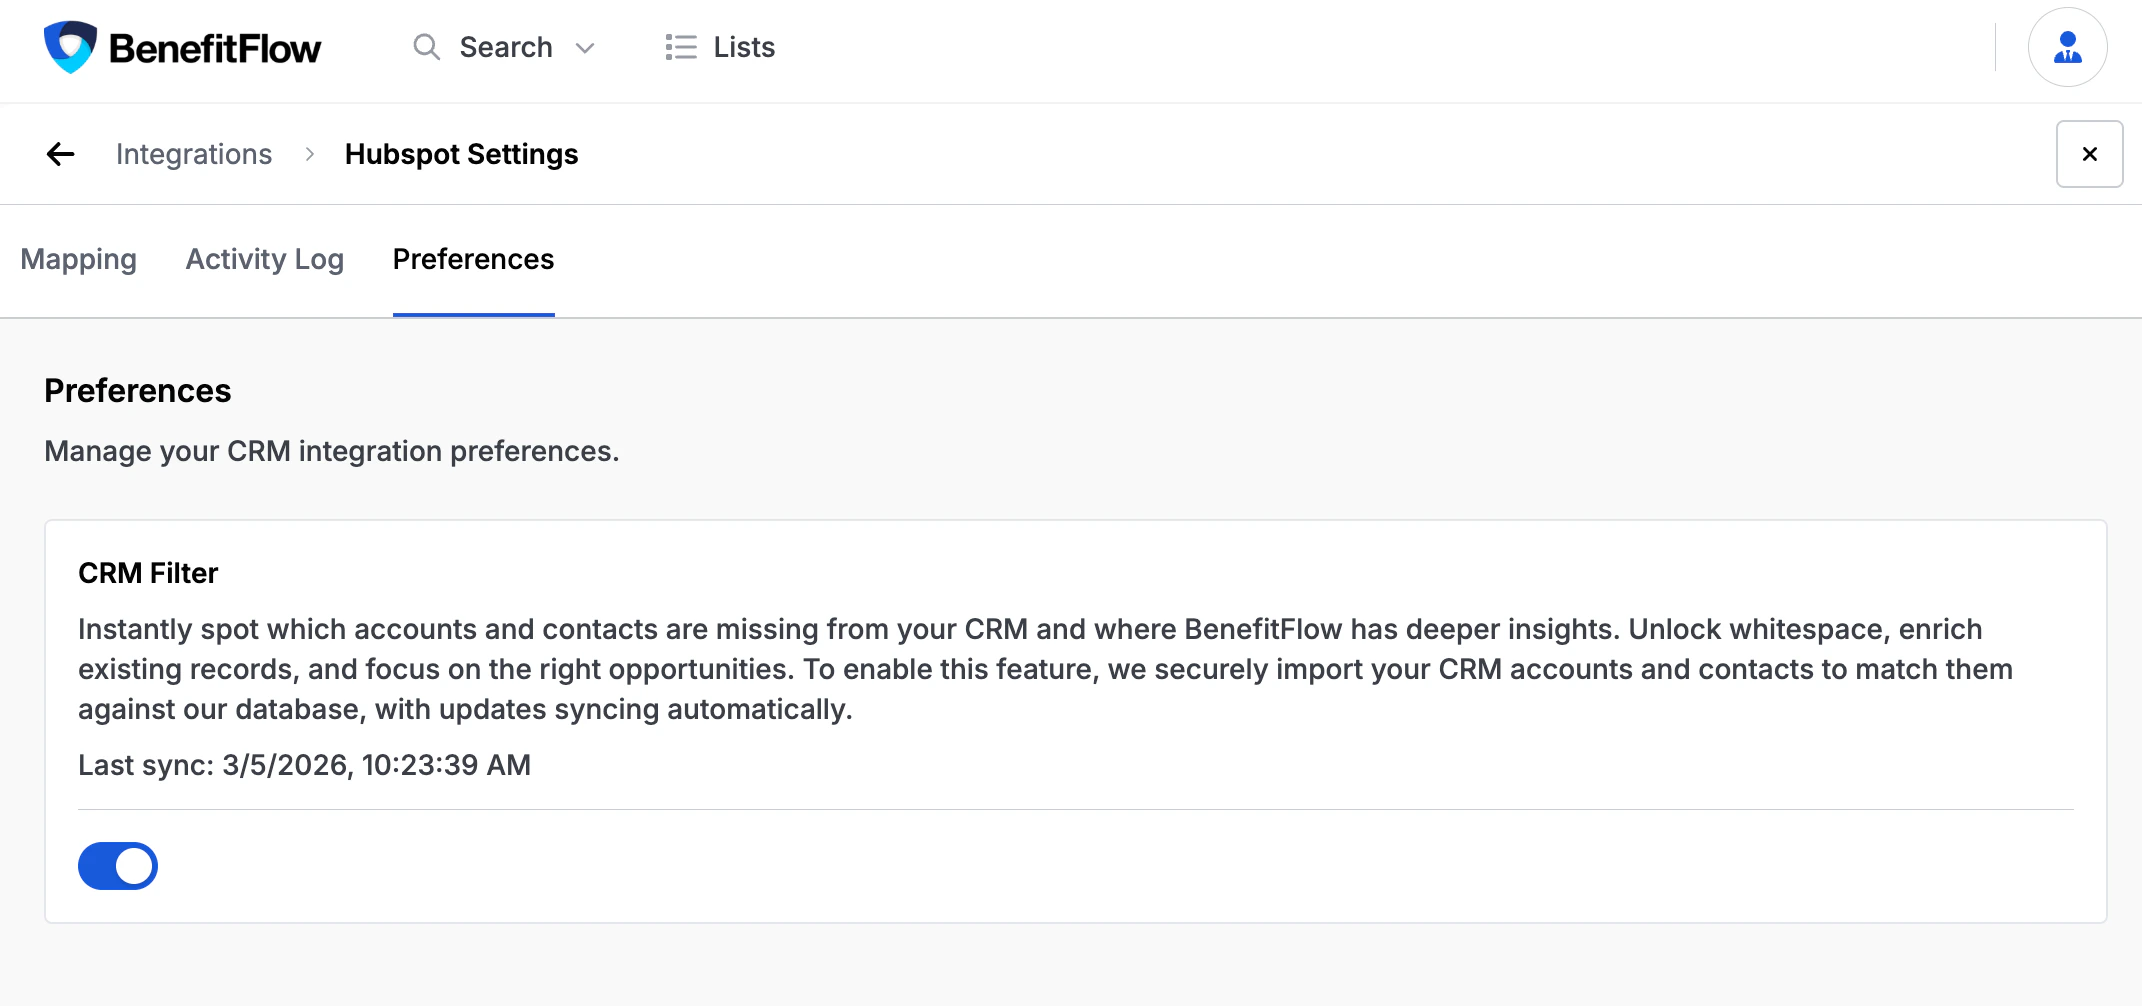Open the Activity Log tab
Screen dimensions: 2142x1006
coord(264,259)
